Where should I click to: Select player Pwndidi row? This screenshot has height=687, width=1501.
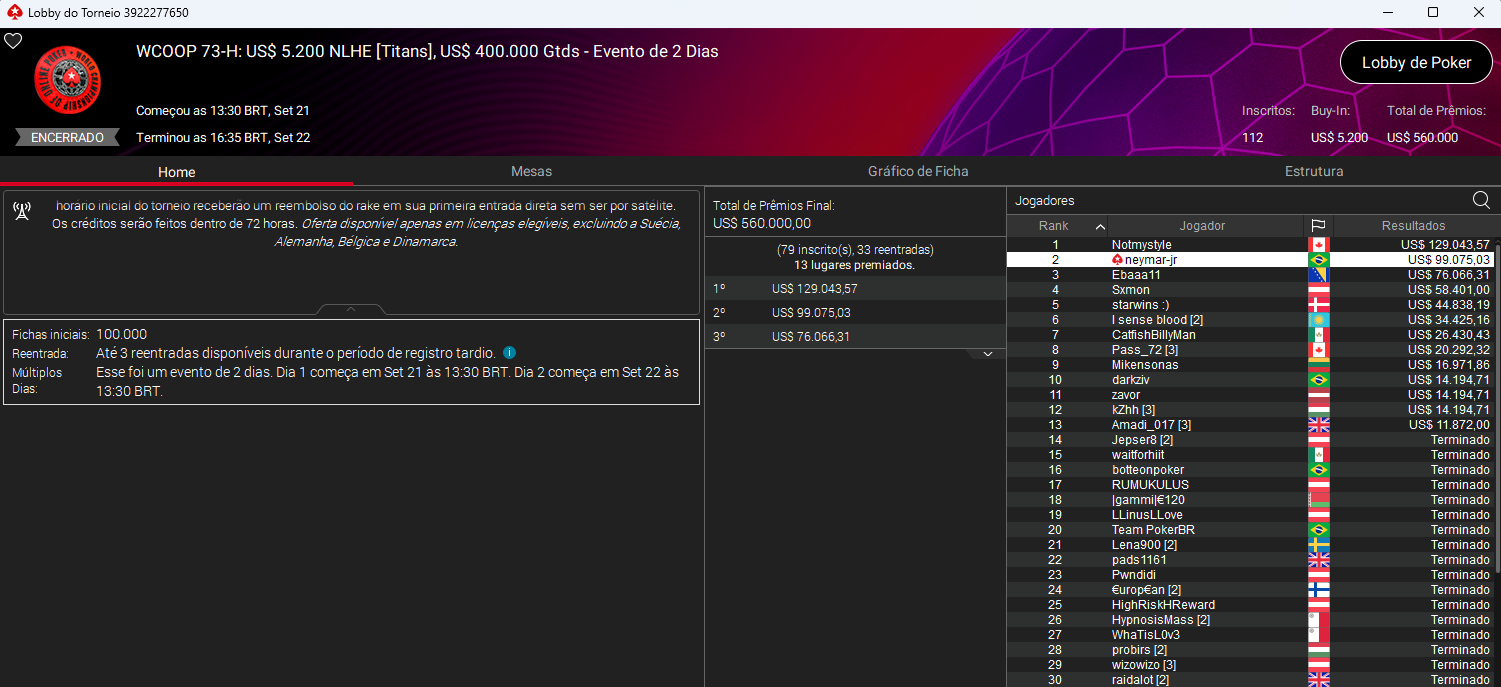tap(1250, 575)
